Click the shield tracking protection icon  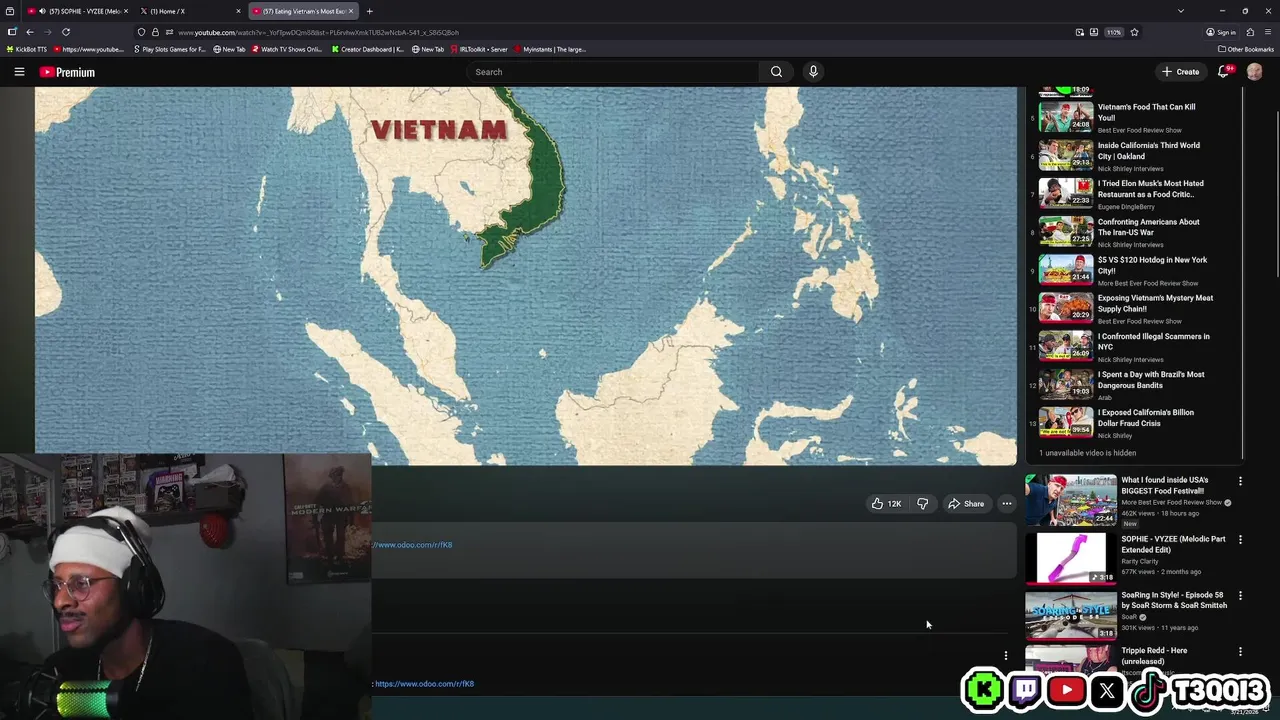point(142,32)
